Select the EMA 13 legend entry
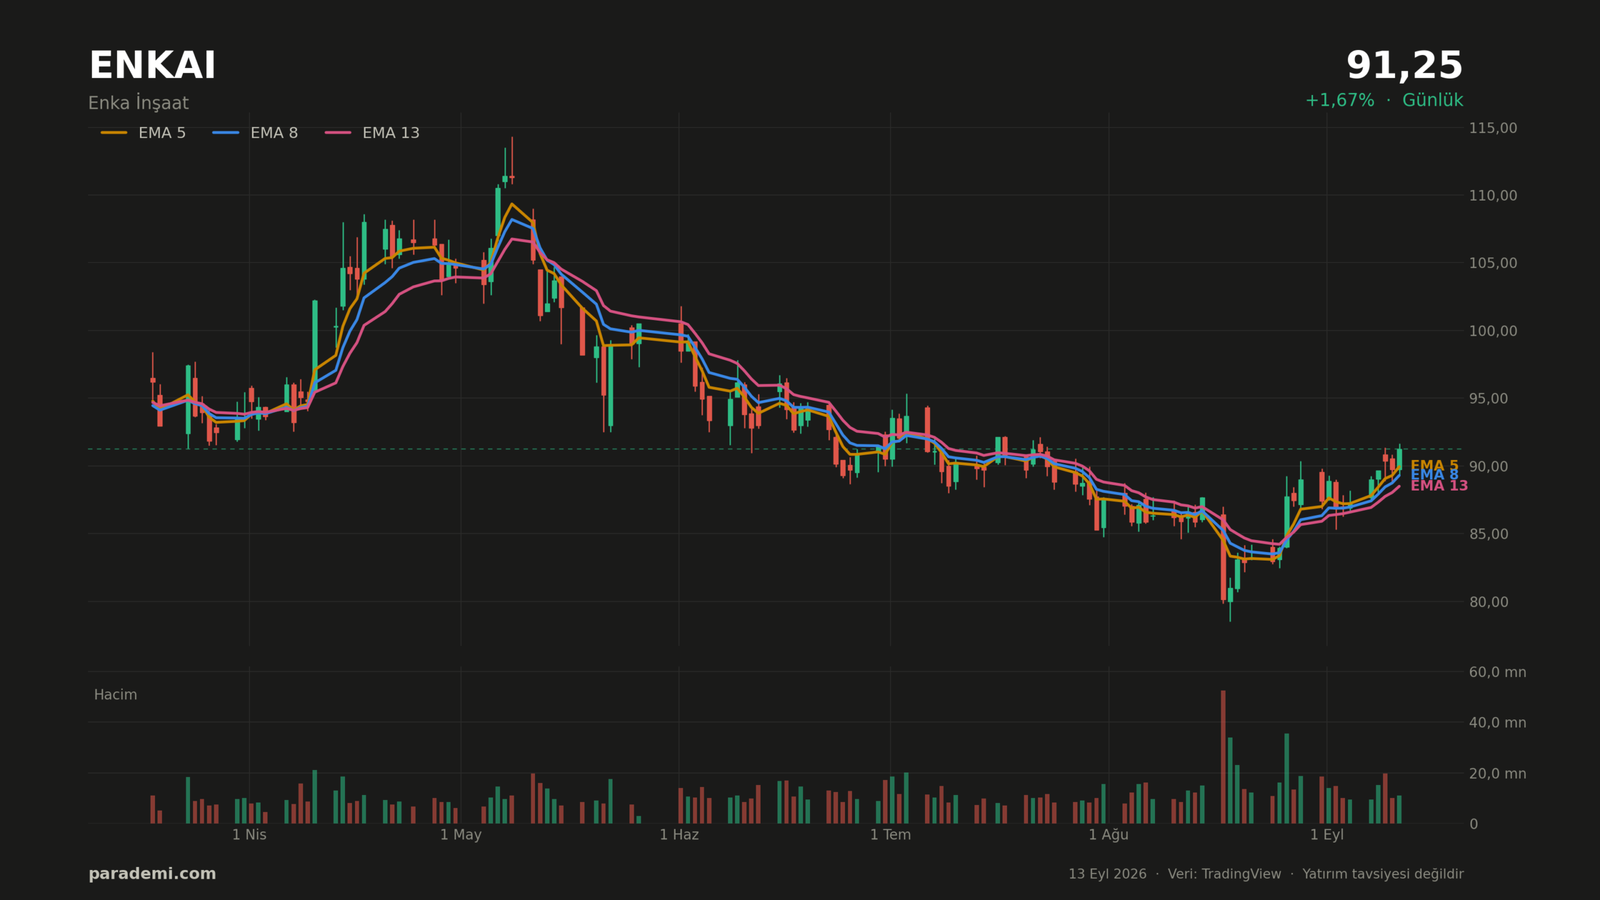Image resolution: width=1600 pixels, height=900 pixels. click(372, 133)
